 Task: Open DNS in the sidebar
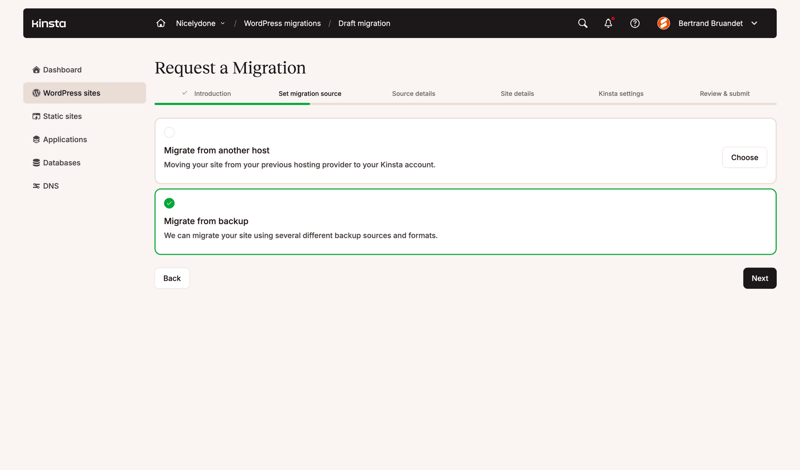click(x=50, y=186)
